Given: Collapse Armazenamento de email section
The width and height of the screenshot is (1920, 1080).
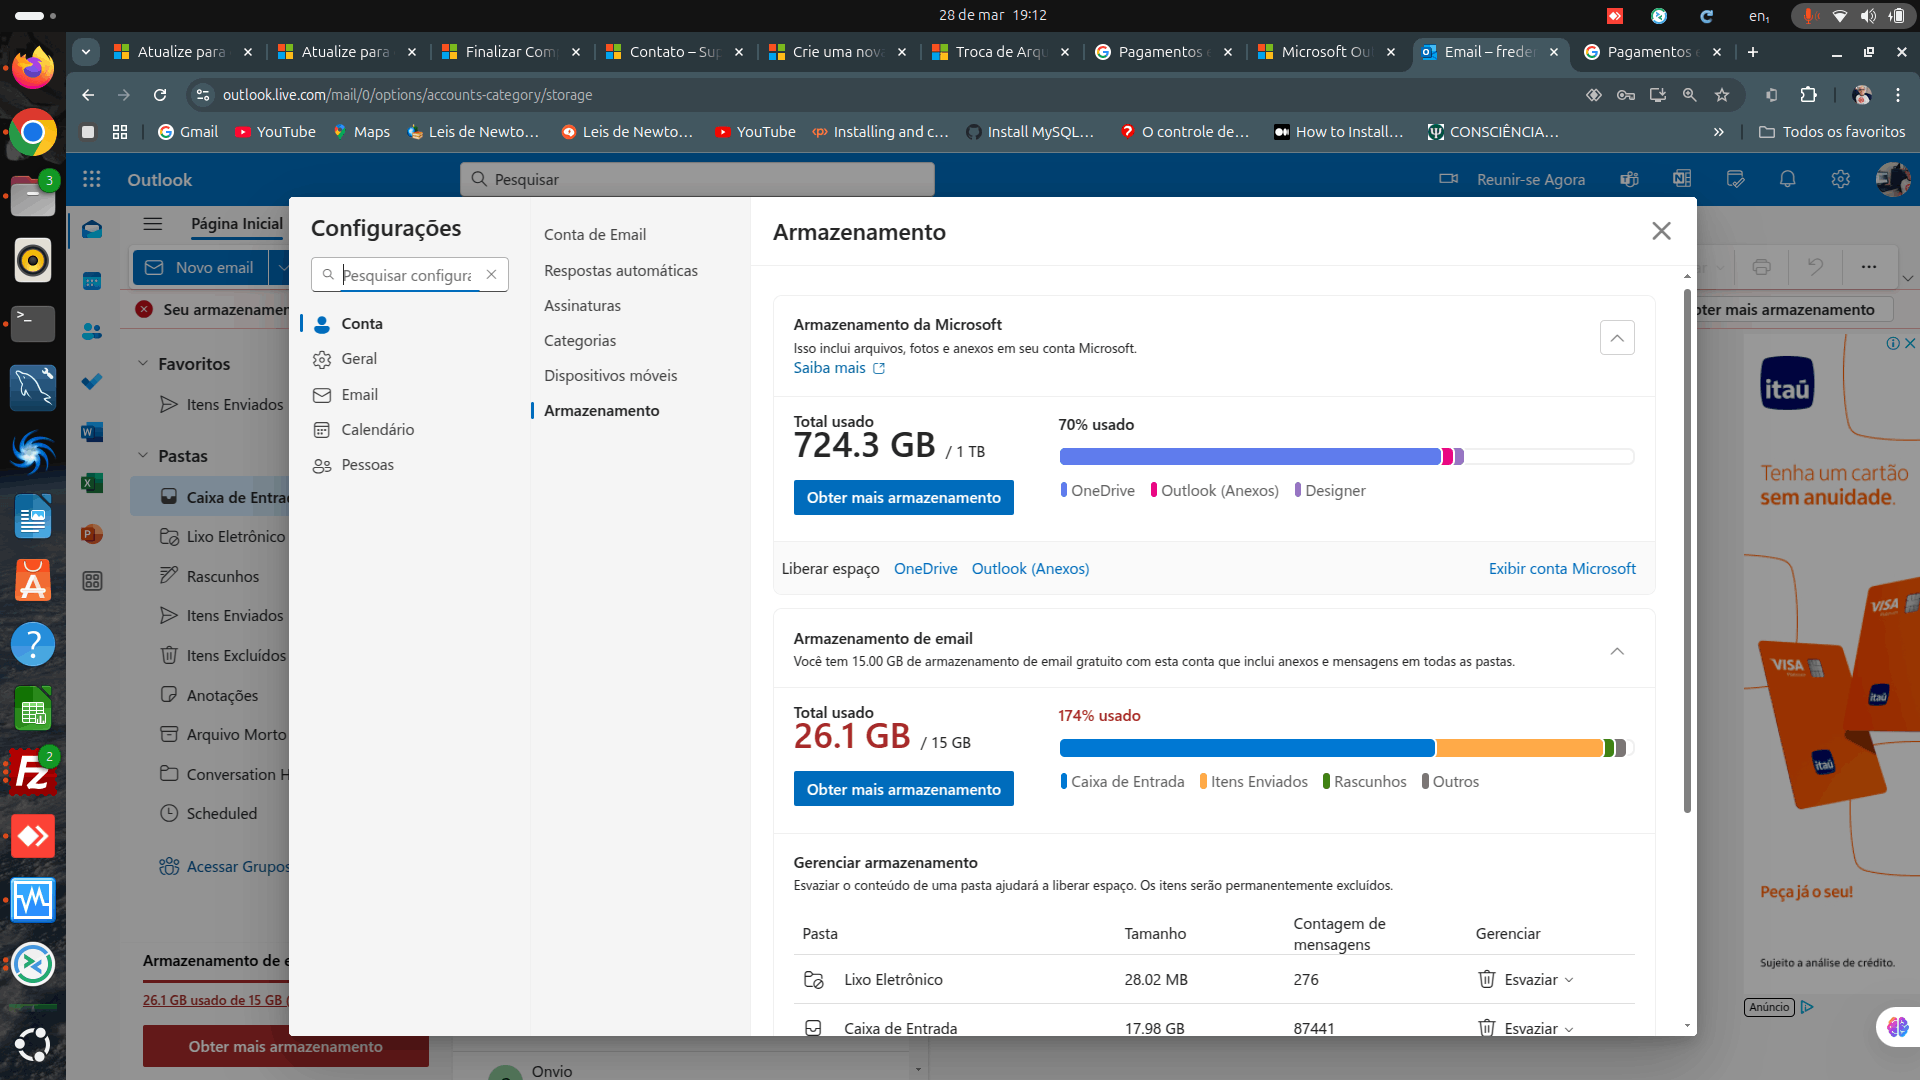Looking at the screenshot, I should 1617,651.
